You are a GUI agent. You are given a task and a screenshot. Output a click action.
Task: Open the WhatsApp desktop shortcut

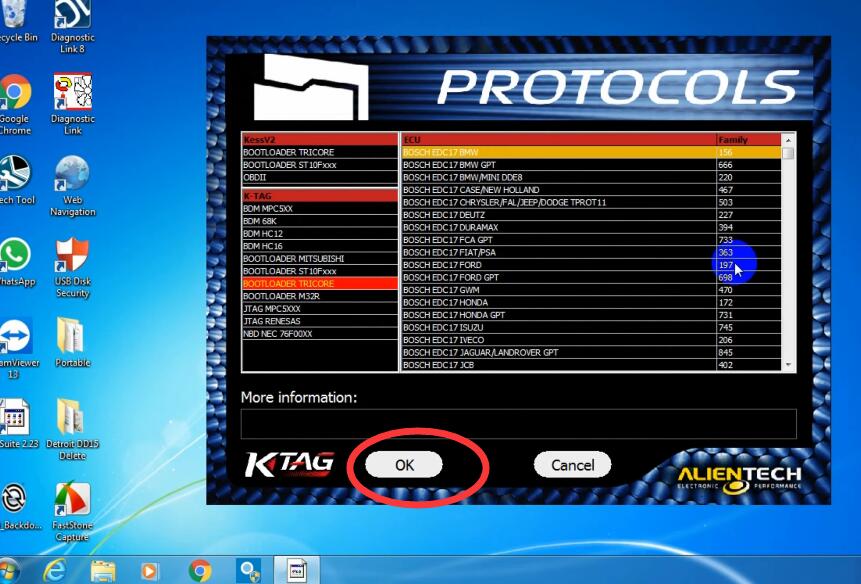16,262
